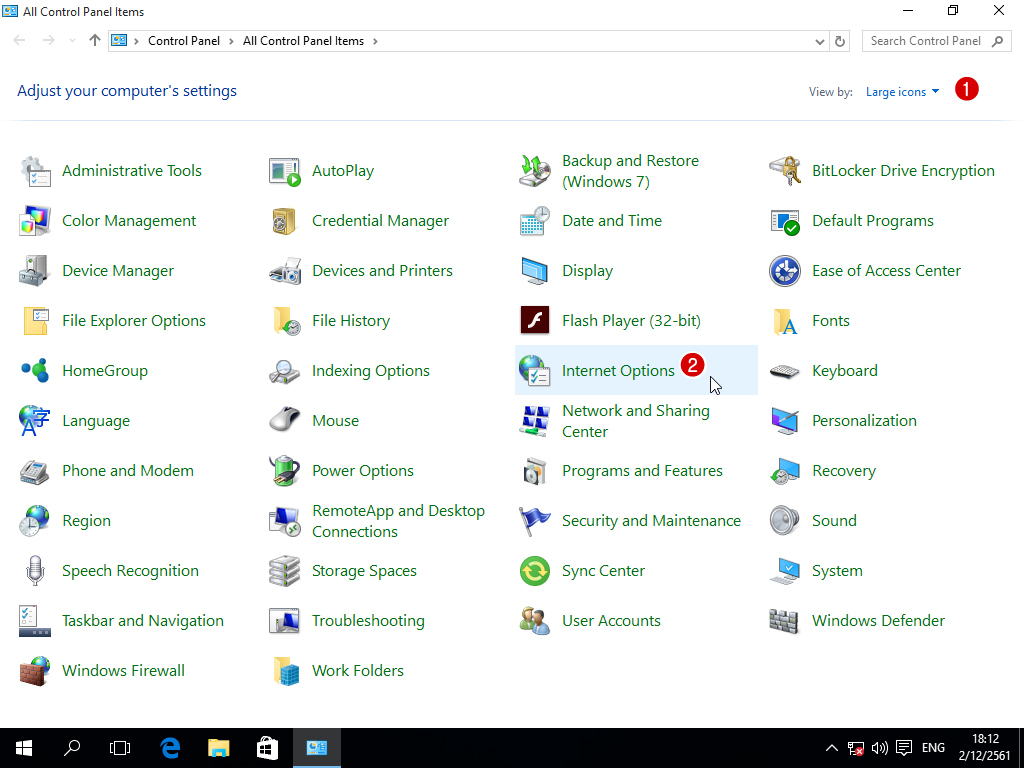The height and width of the screenshot is (768, 1024).
Task: Open the Internet Options globe icon
Action: tap(535, 371)
